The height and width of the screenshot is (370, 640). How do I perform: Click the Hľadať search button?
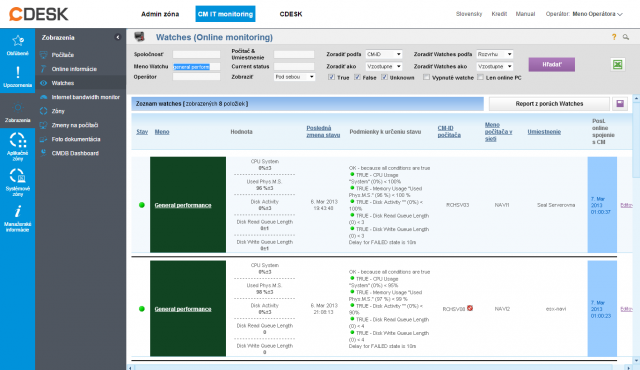[x=552, y=64]
